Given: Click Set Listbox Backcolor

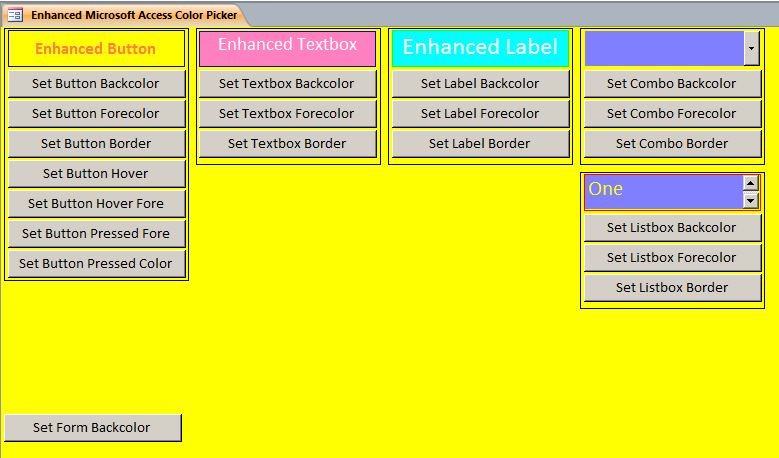Looking at the screenshot, I should (x=673, y=228).
